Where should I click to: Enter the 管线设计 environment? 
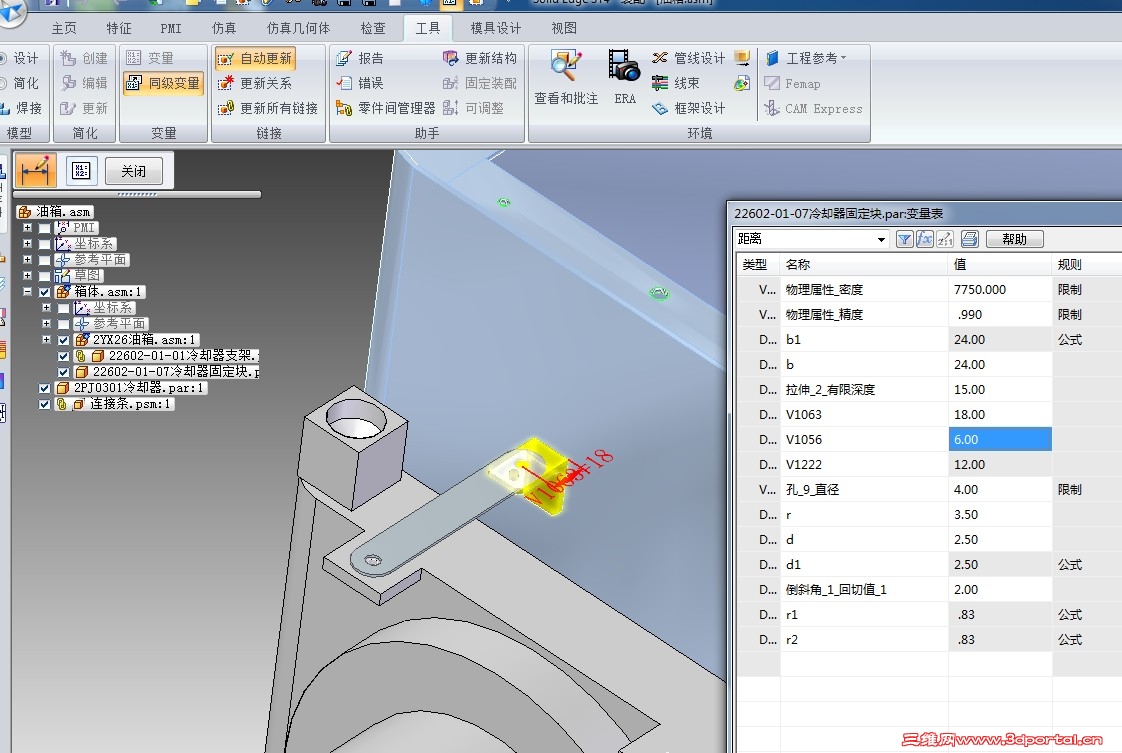688,58
